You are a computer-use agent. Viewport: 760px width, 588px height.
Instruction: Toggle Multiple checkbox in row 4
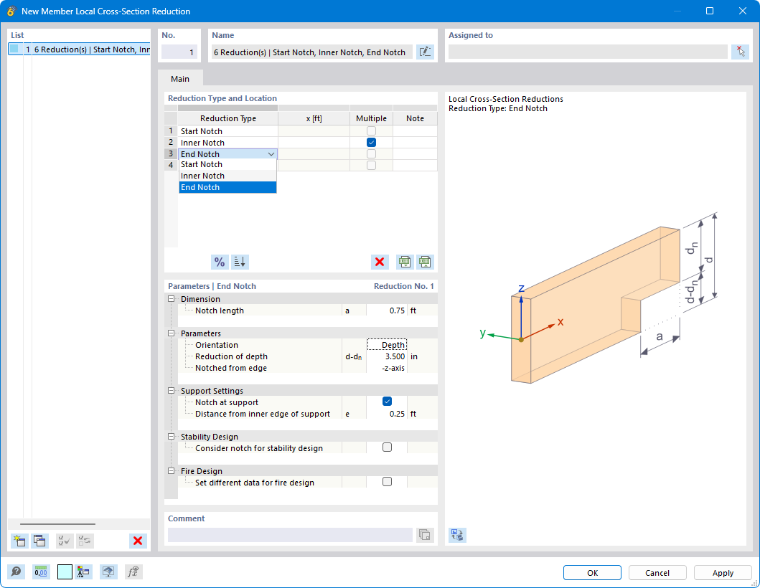point(371,165)
